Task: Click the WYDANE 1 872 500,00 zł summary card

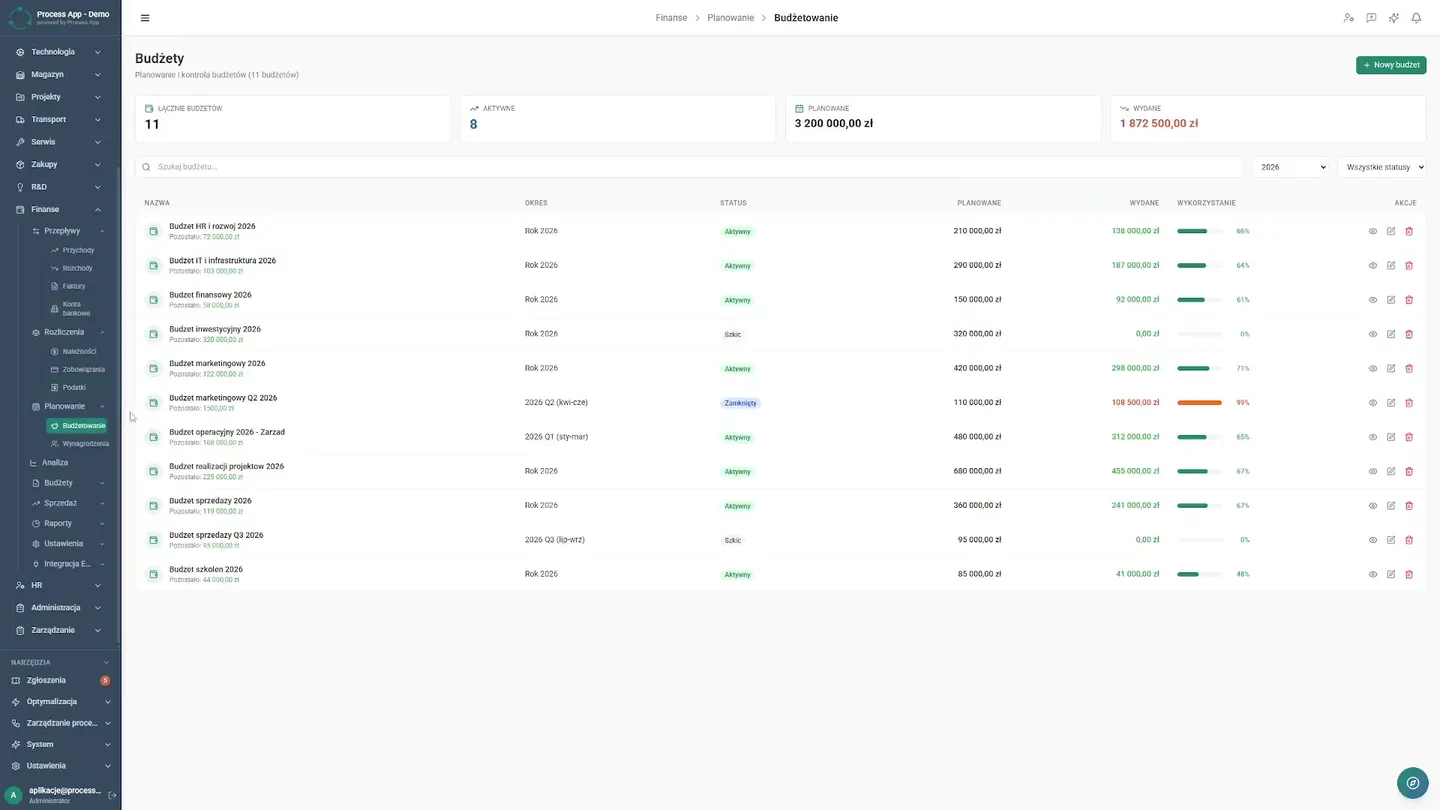Action: (1268, 118)
